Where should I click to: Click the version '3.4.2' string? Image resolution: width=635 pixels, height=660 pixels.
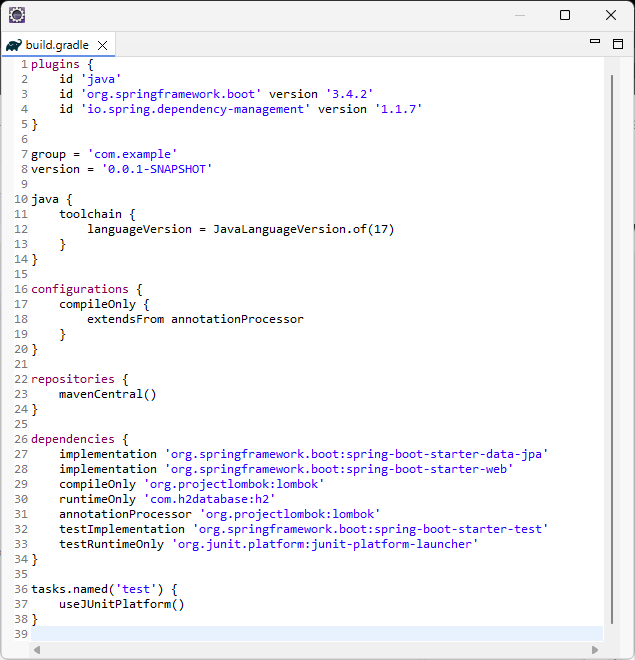click(x=349, y=94)
